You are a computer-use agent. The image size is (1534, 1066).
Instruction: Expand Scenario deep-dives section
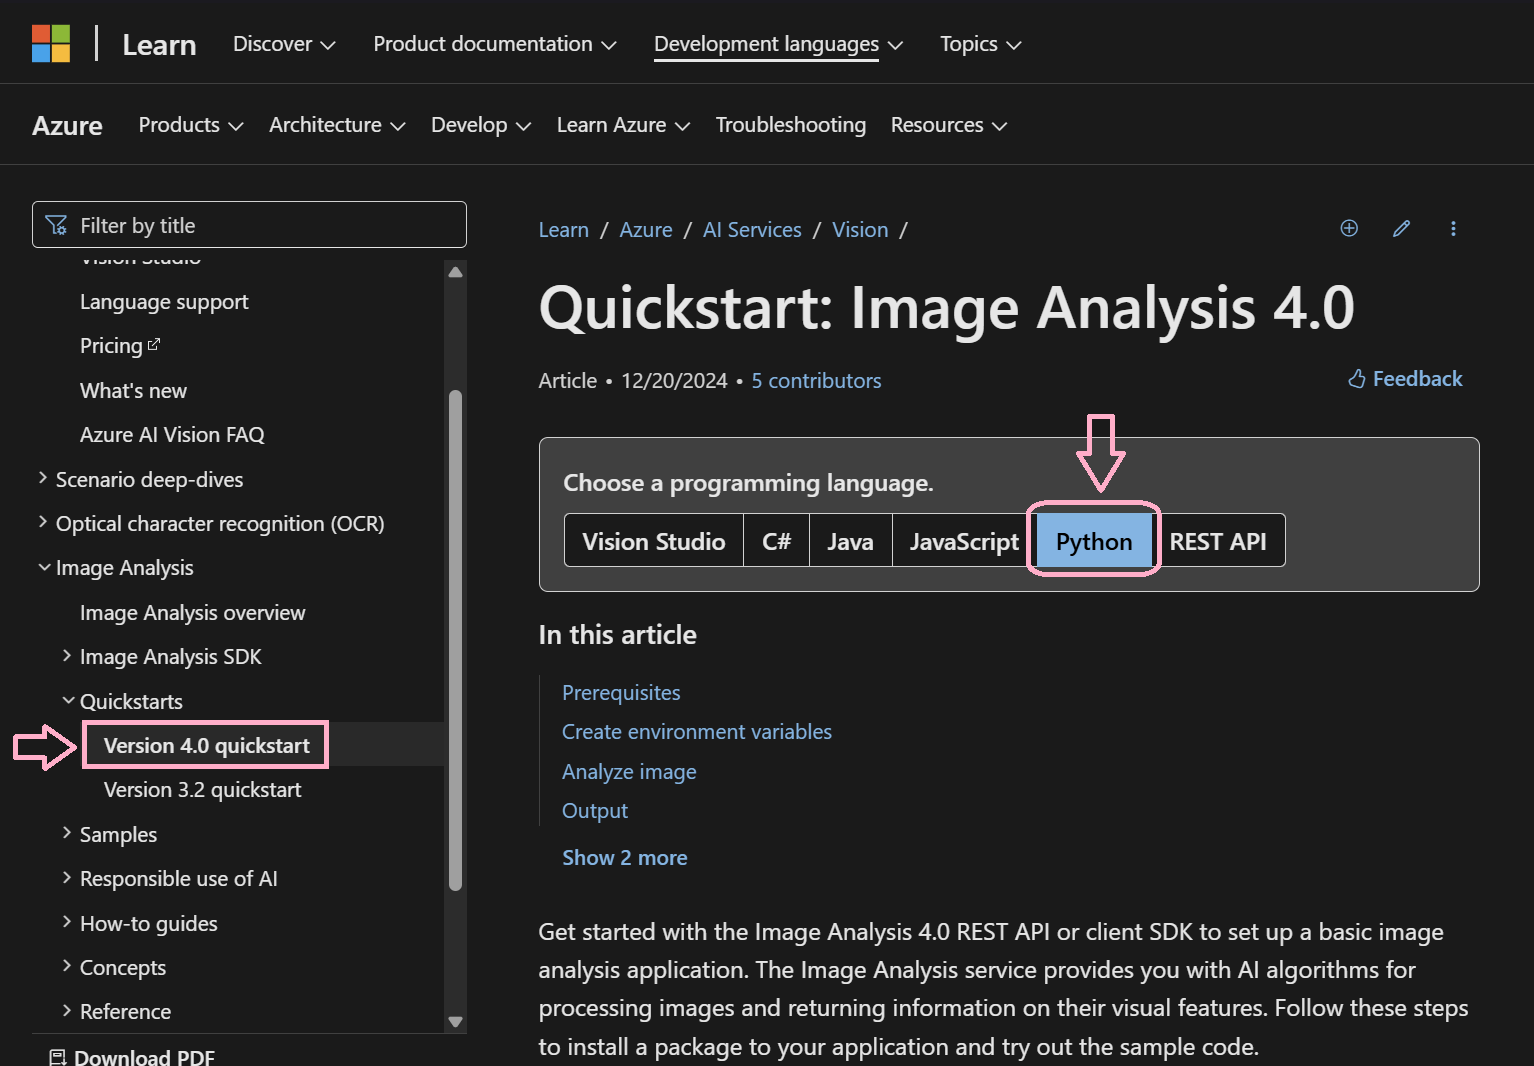click(43, 478)
